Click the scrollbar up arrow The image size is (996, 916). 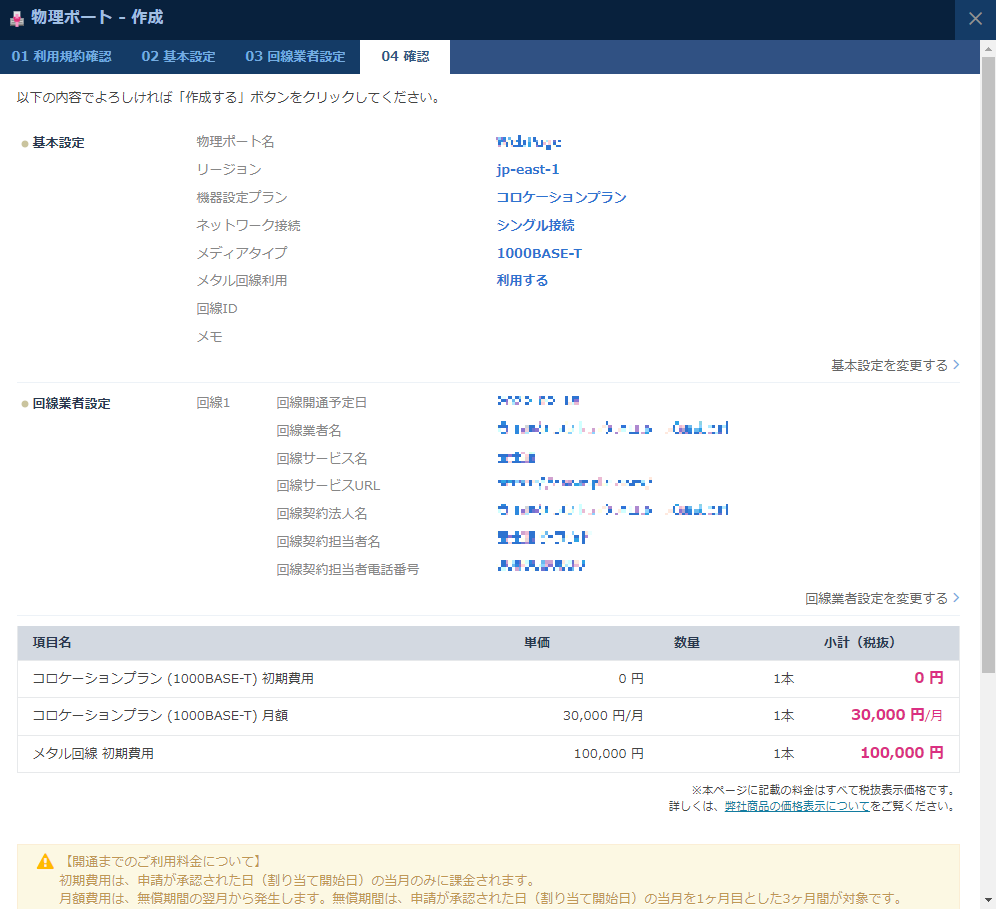(x=988, y=48)
